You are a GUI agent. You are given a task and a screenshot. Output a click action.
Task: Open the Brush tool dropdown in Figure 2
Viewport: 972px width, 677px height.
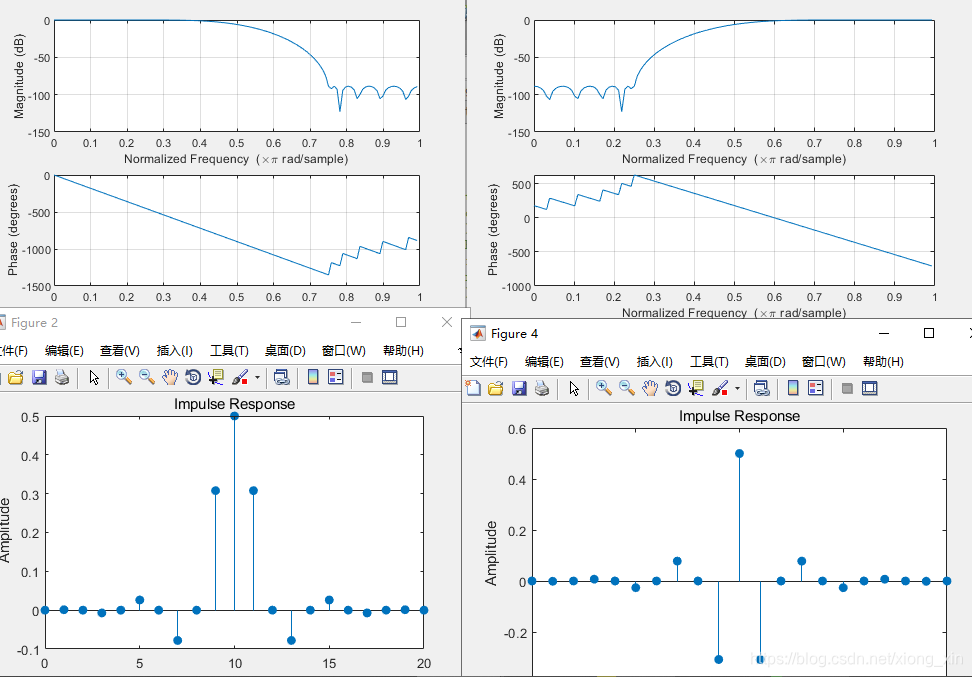tap(256, 378)
